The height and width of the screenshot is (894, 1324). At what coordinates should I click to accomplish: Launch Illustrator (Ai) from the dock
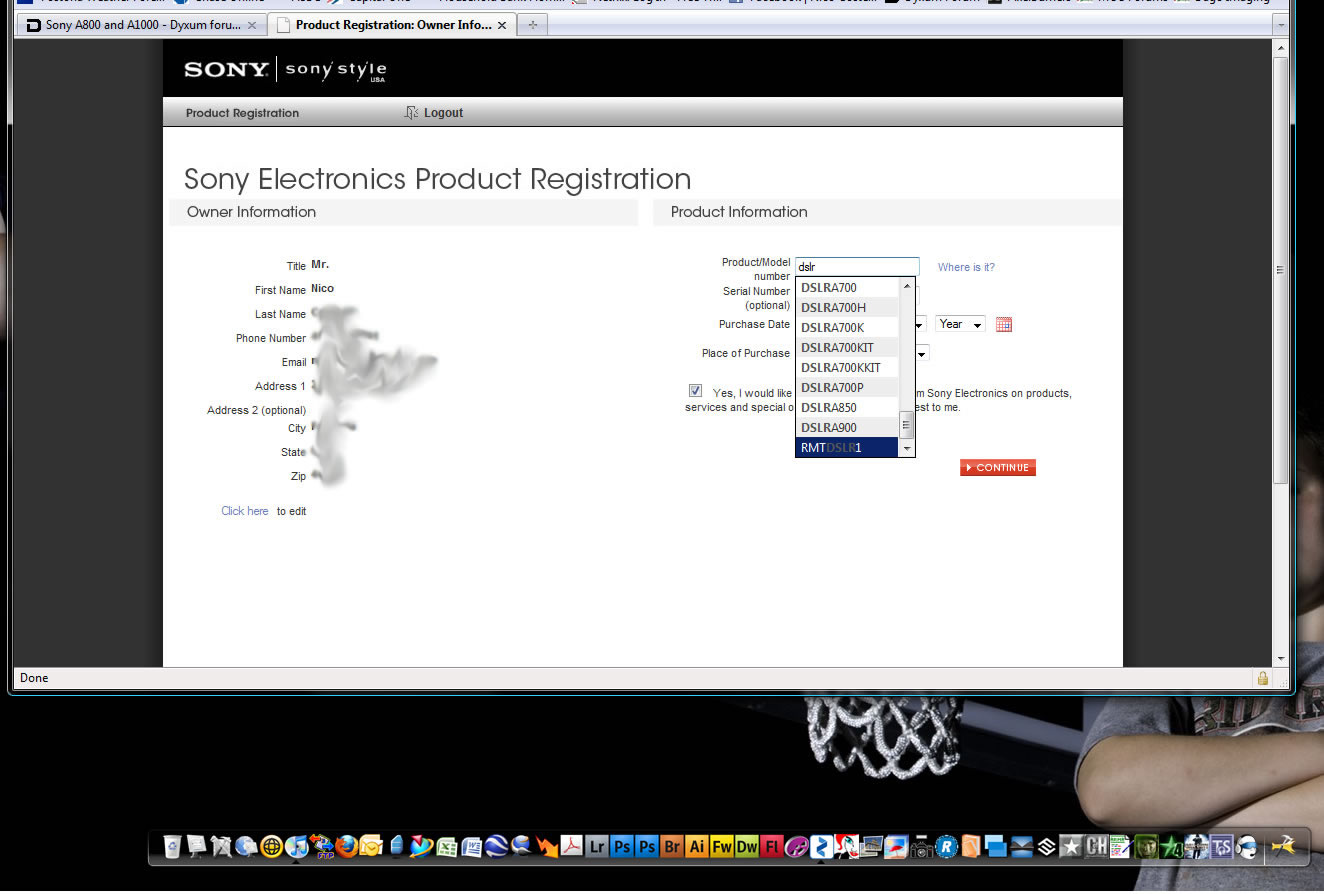point(697,847)
